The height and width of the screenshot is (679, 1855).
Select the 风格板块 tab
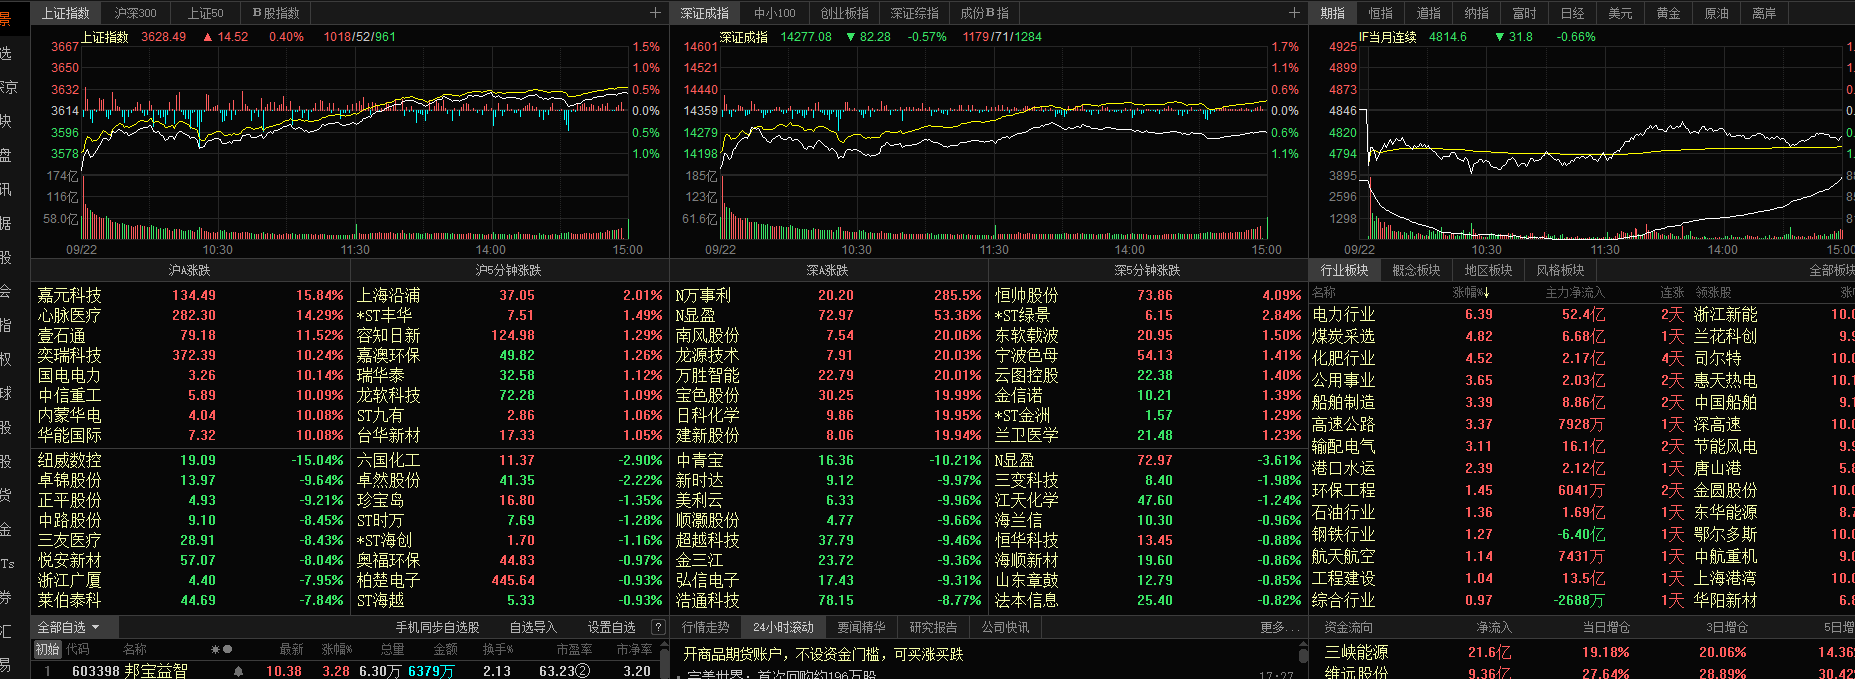1560,270
